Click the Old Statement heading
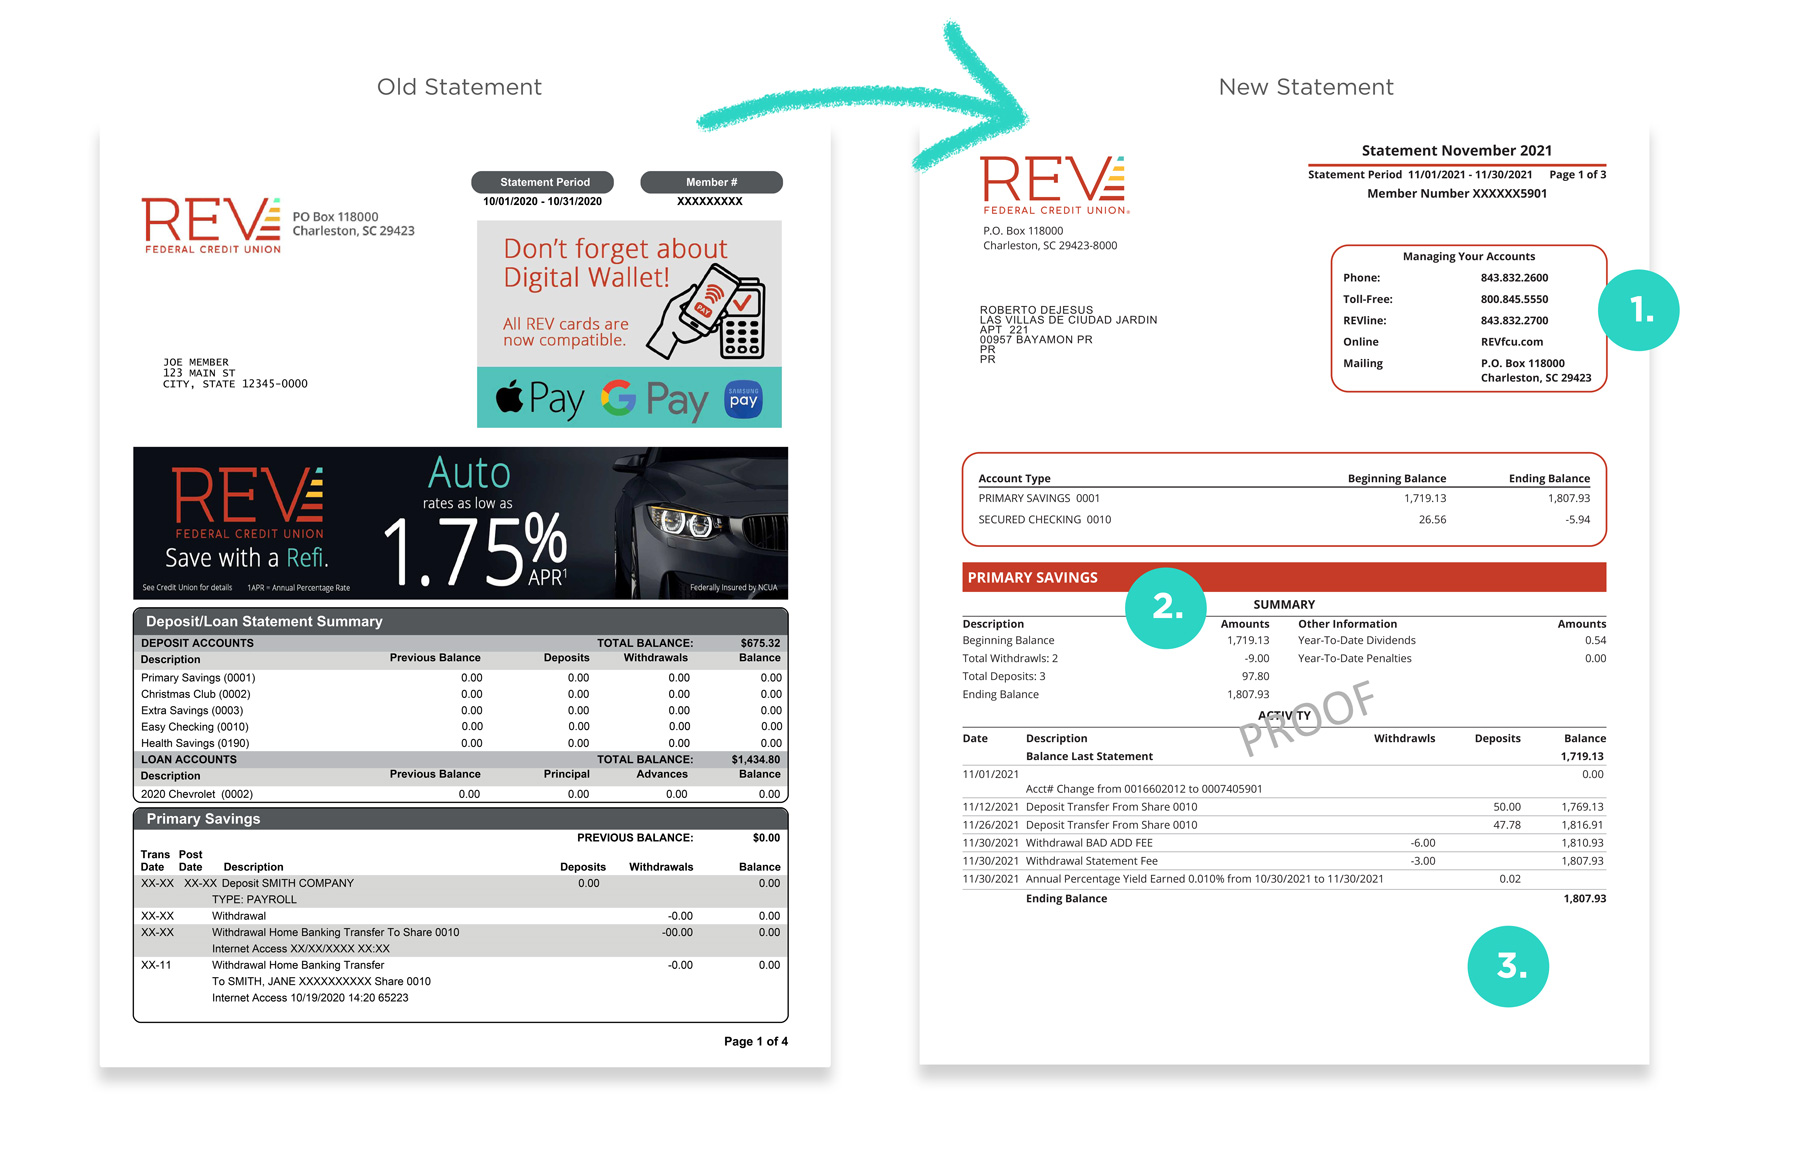1800x1149 pixels. coord(459,87)
